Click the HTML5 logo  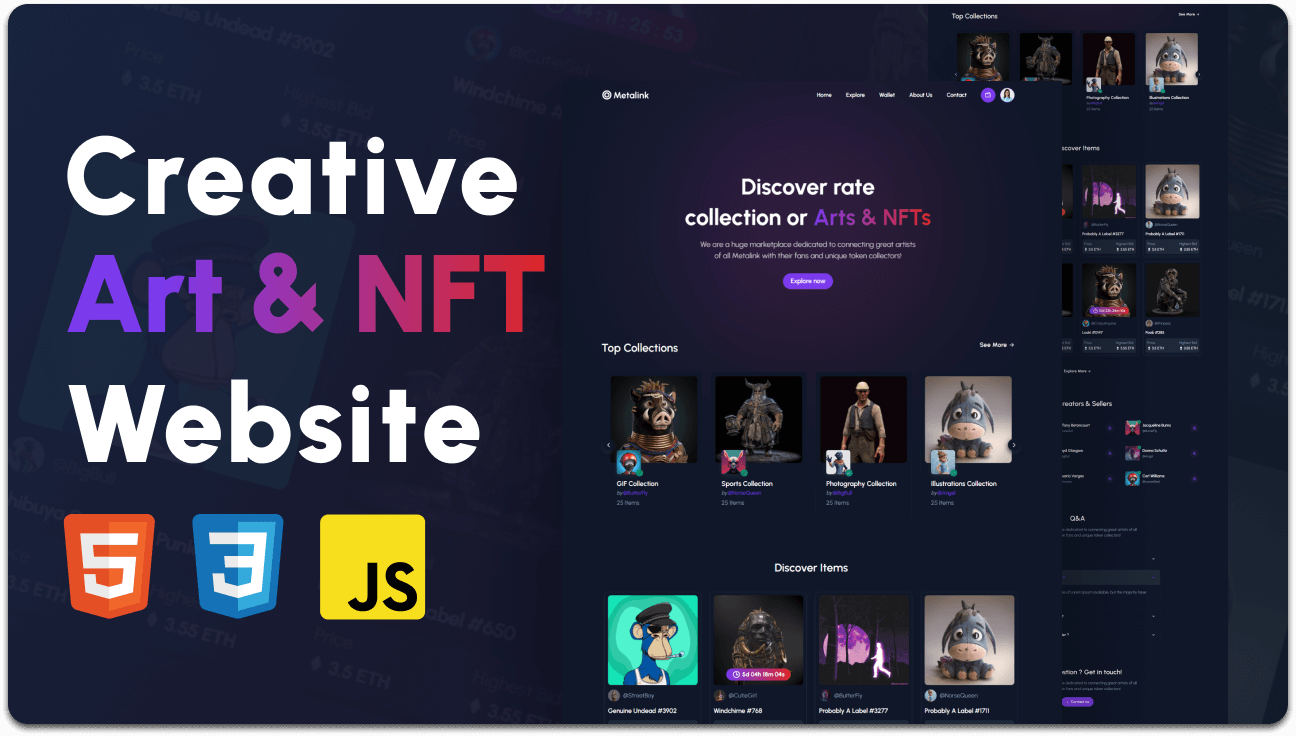pyautogui.click(x=110, y=566)
